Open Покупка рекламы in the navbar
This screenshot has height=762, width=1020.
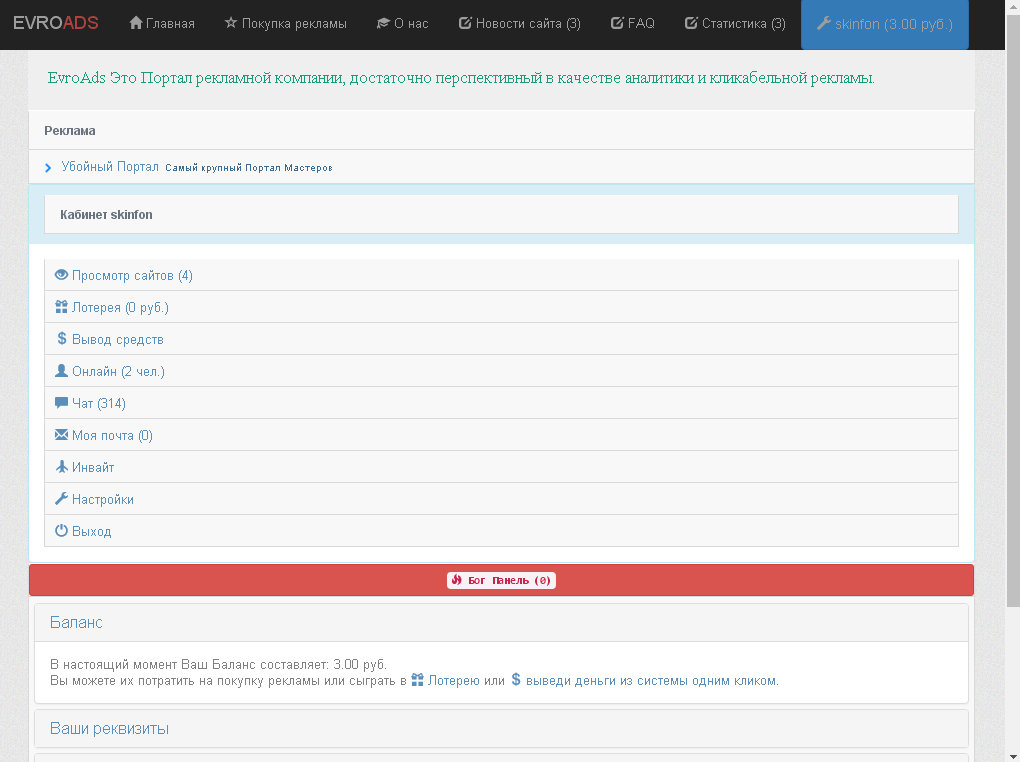(x=285, y=24)
